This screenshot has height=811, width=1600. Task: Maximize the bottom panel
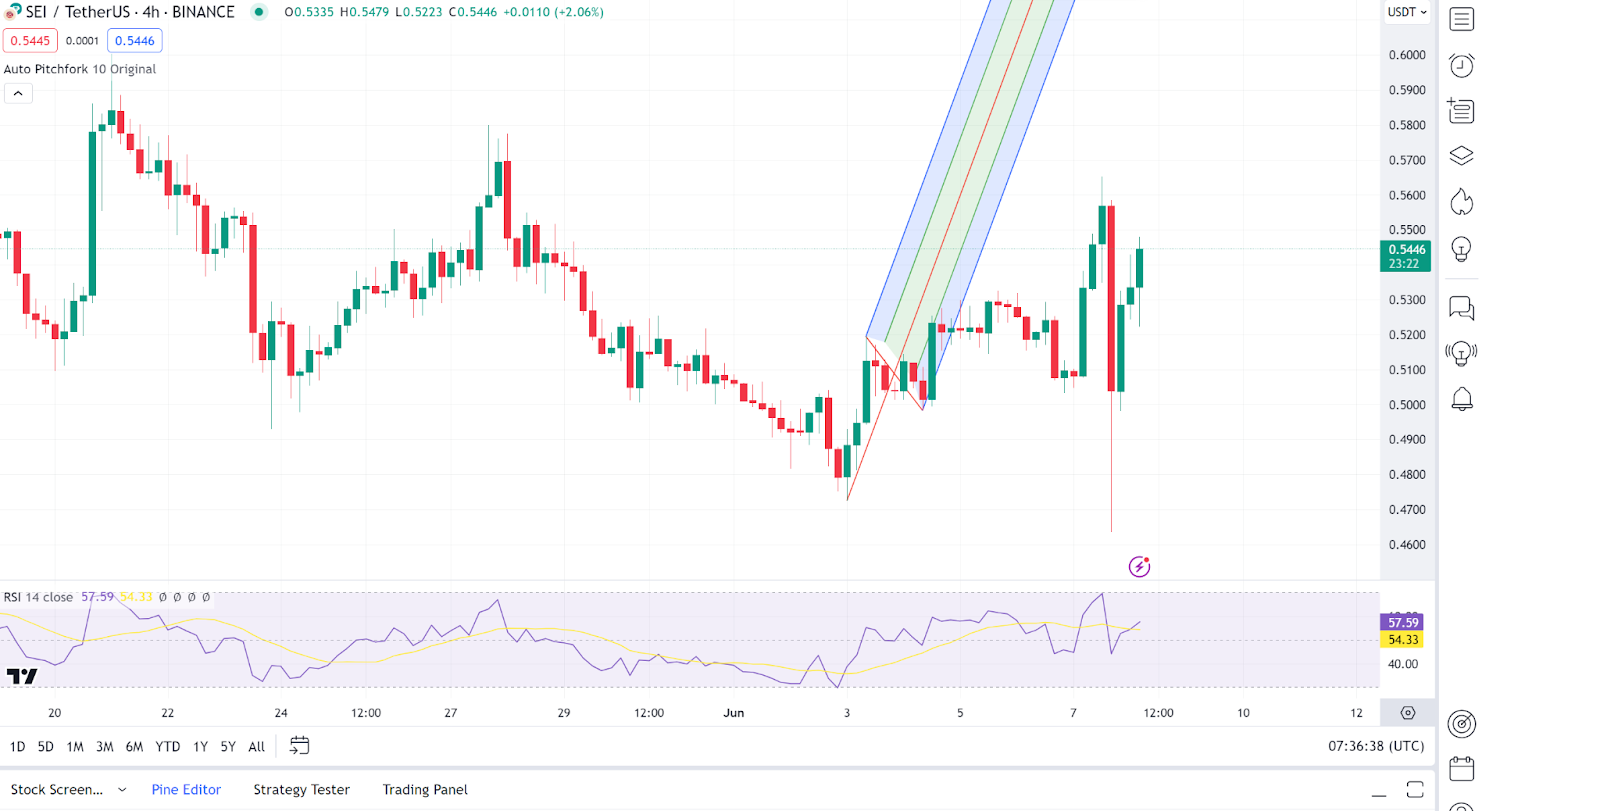pos(1415,790)
